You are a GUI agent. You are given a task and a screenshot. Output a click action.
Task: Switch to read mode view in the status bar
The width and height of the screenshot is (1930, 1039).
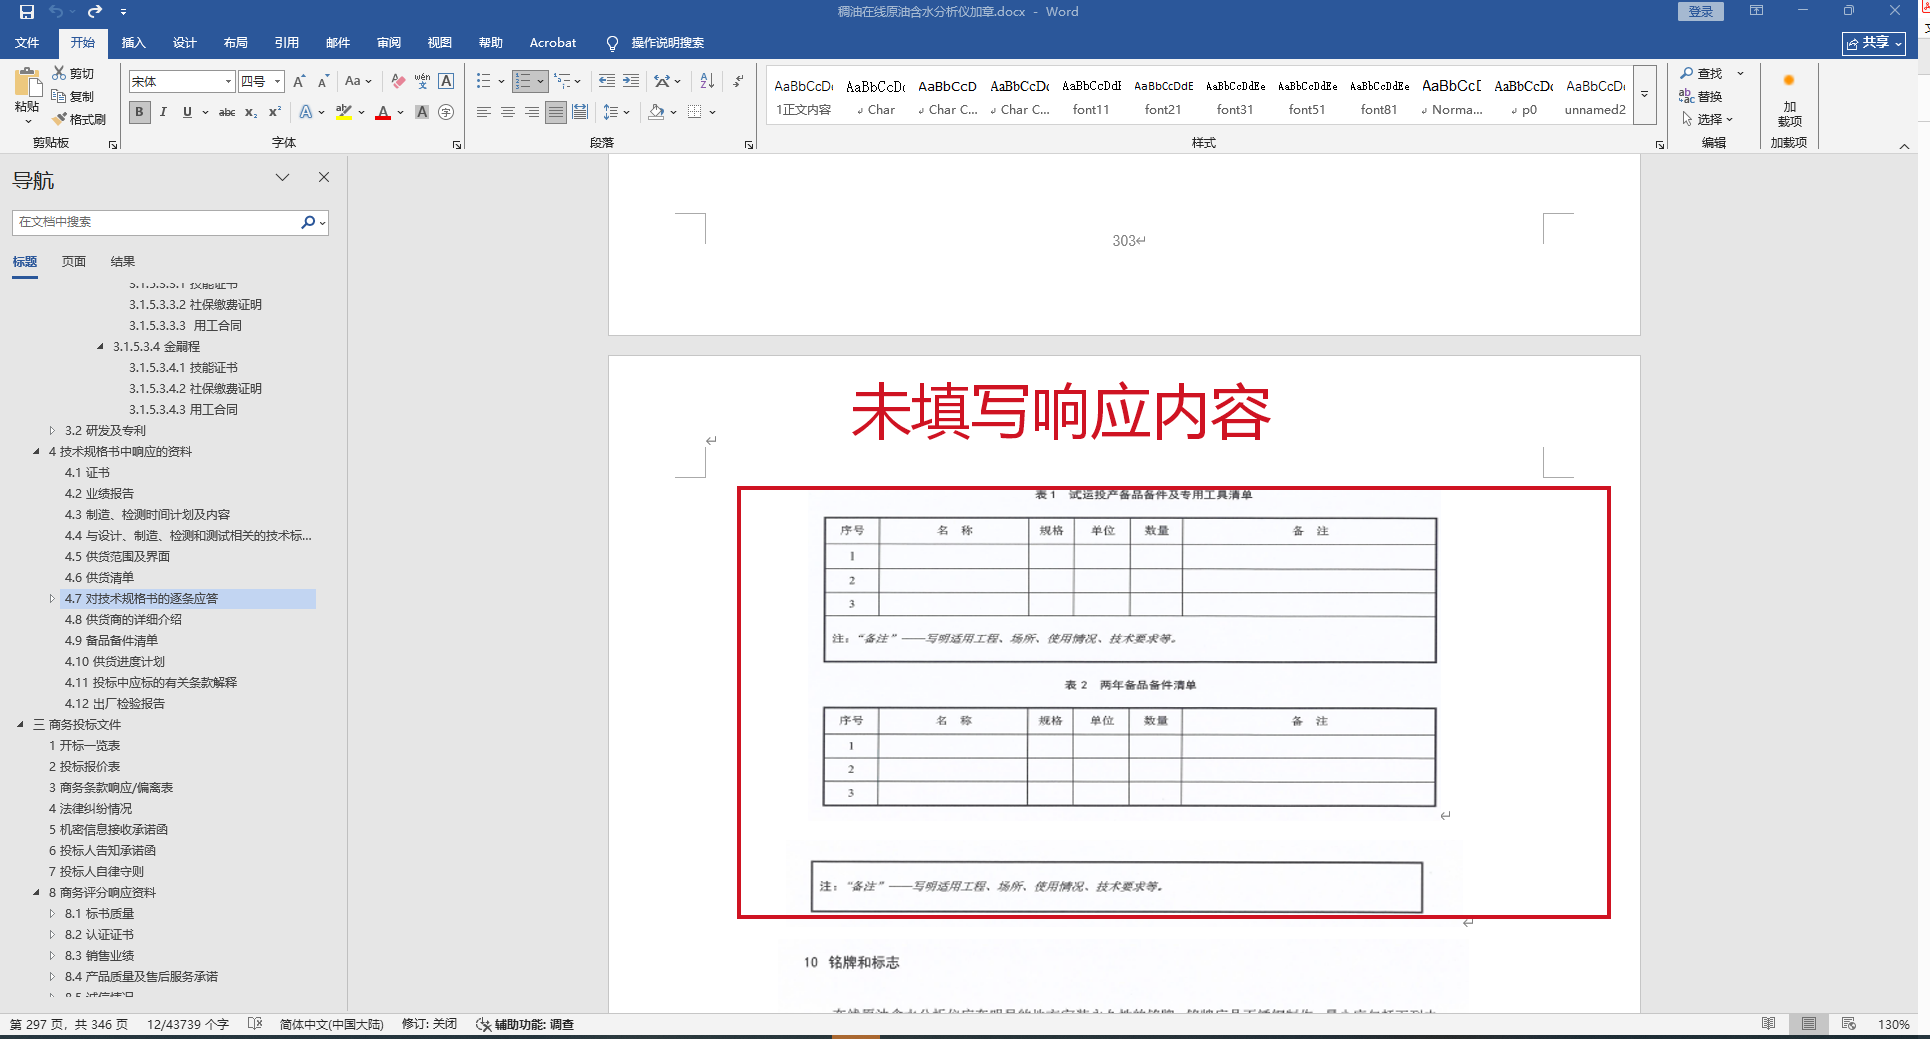1769,1024
